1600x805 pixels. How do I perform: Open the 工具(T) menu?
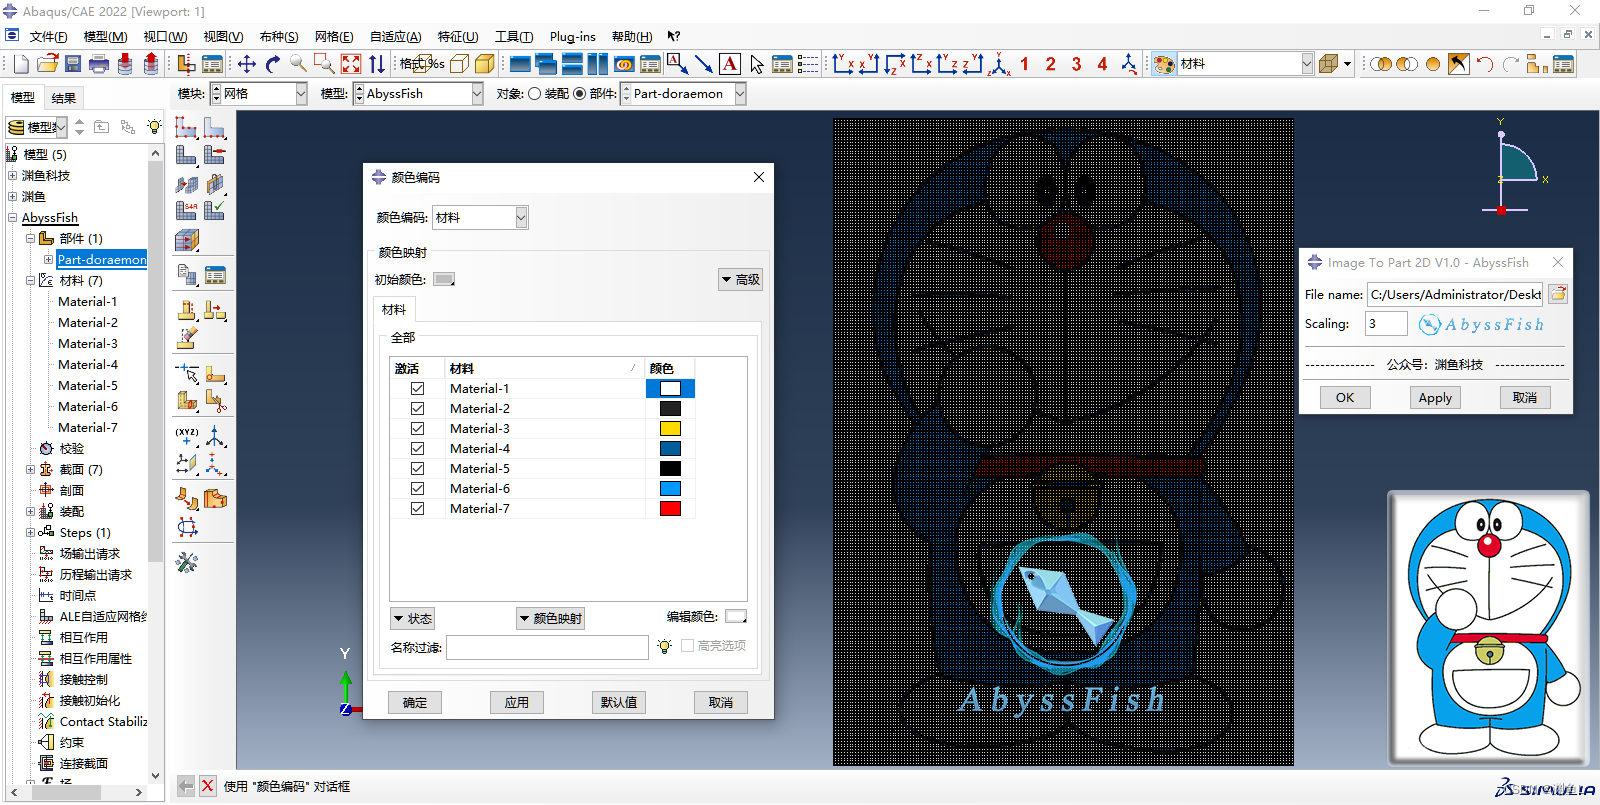[514, 36]
